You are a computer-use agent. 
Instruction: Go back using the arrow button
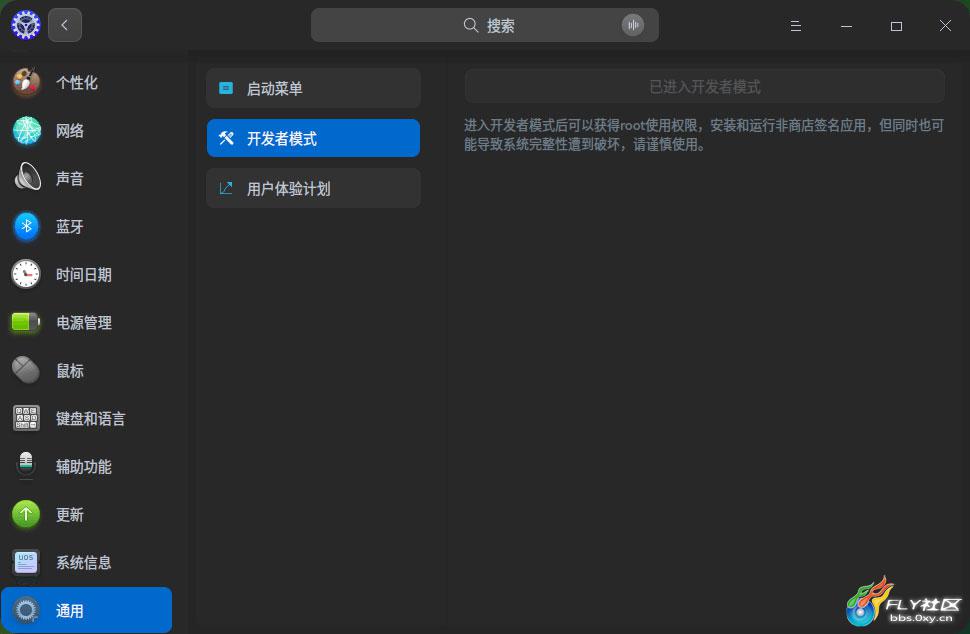[x=65, y=25]
